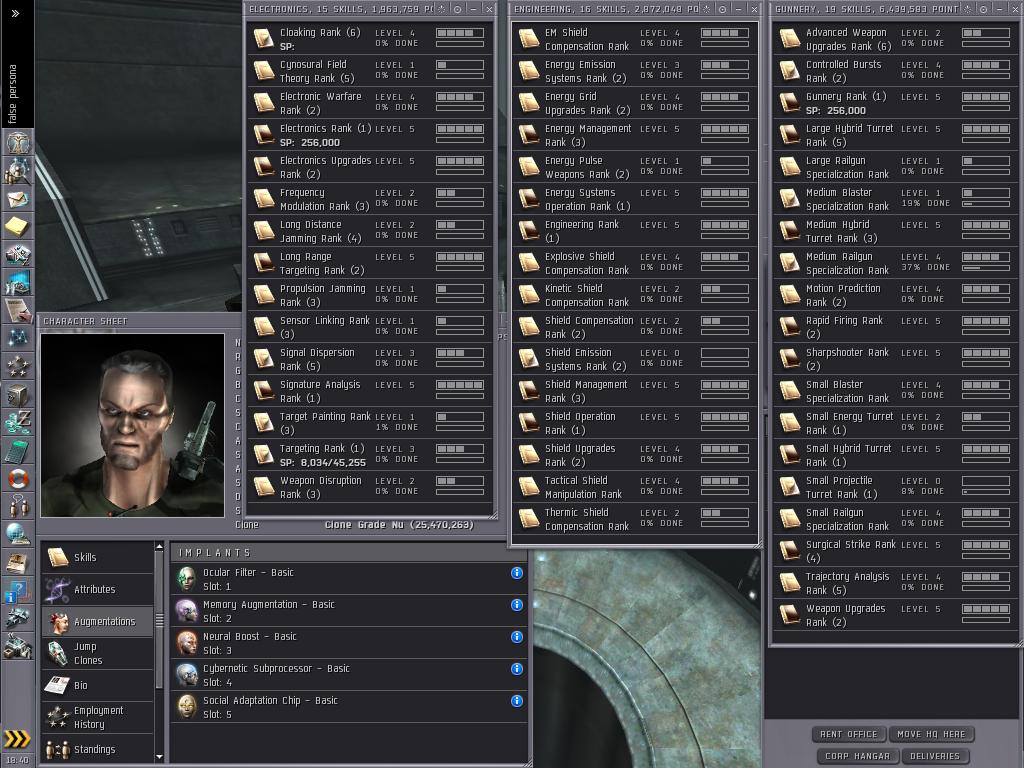Minimize the Gunnery skills window
1024x768 pixels.
pyautogui.click(x=1000, y=9)
